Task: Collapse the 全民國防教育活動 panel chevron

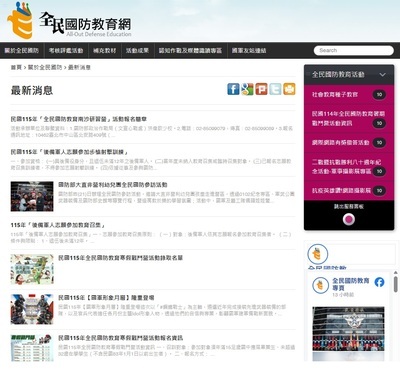Action: click(382, 74)
